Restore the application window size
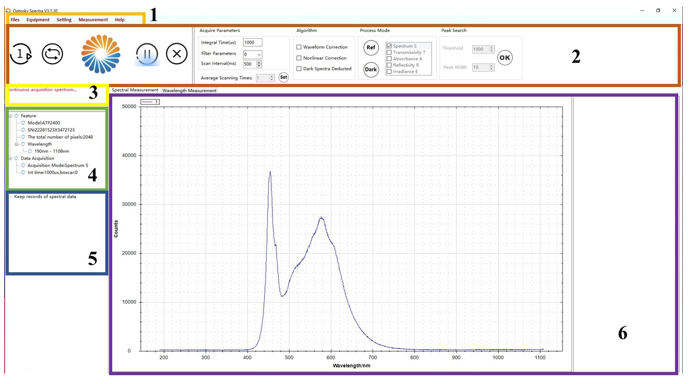Image resolution: width=693 pixels, height=384 pixels. (658, 10)
